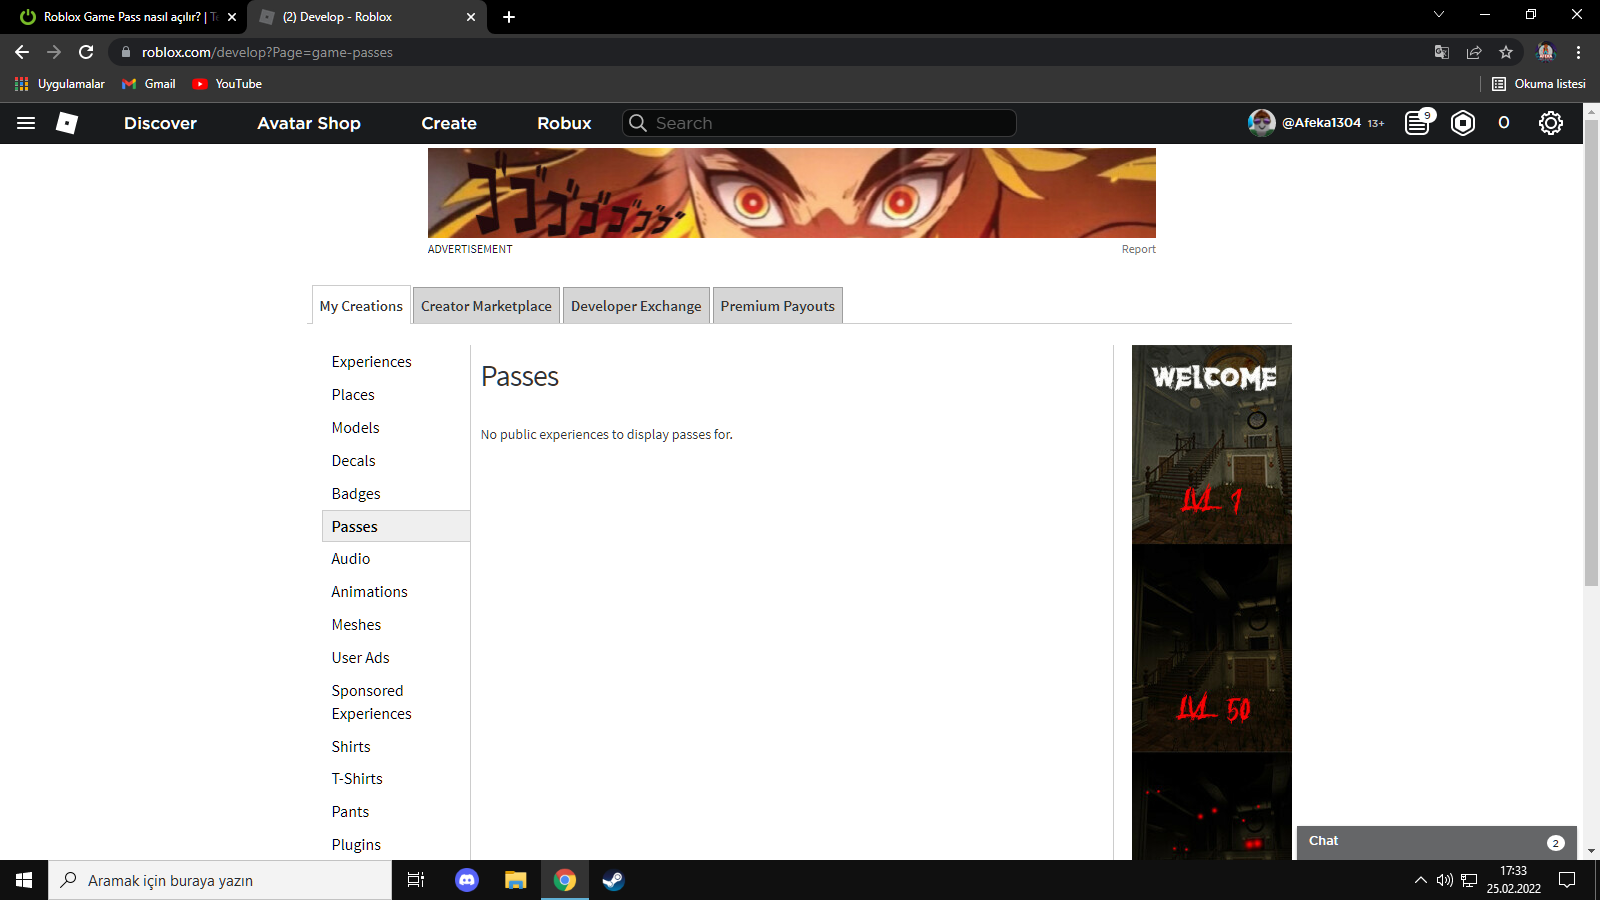This screenshot has width=1600, height=900.
Task: Open the Okuma listesi reading list
Action: pos(1538,84)
